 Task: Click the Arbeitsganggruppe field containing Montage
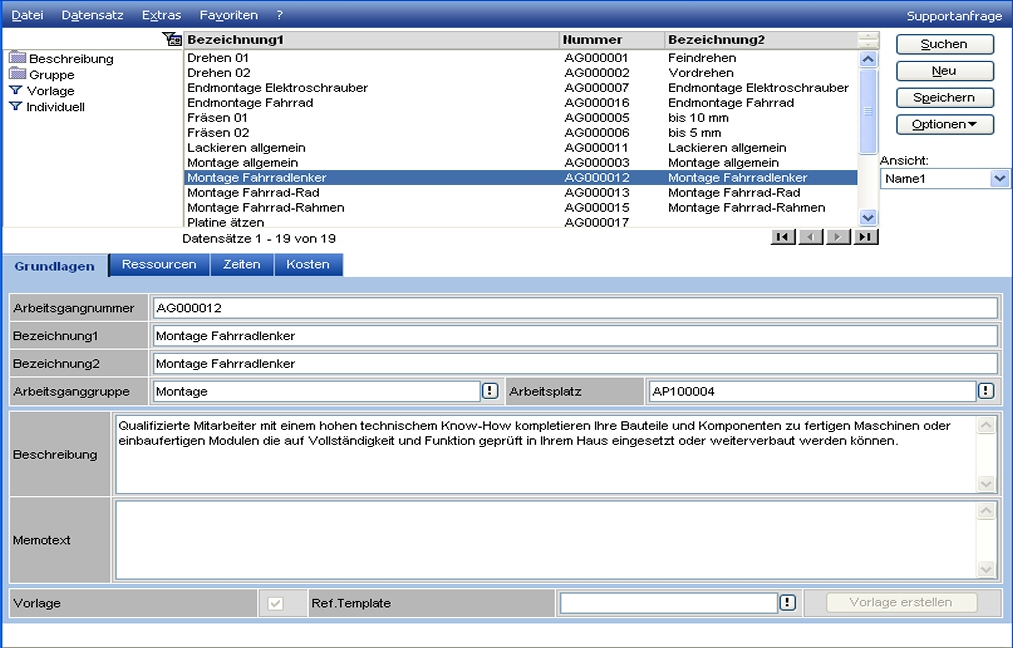[317, 392]
